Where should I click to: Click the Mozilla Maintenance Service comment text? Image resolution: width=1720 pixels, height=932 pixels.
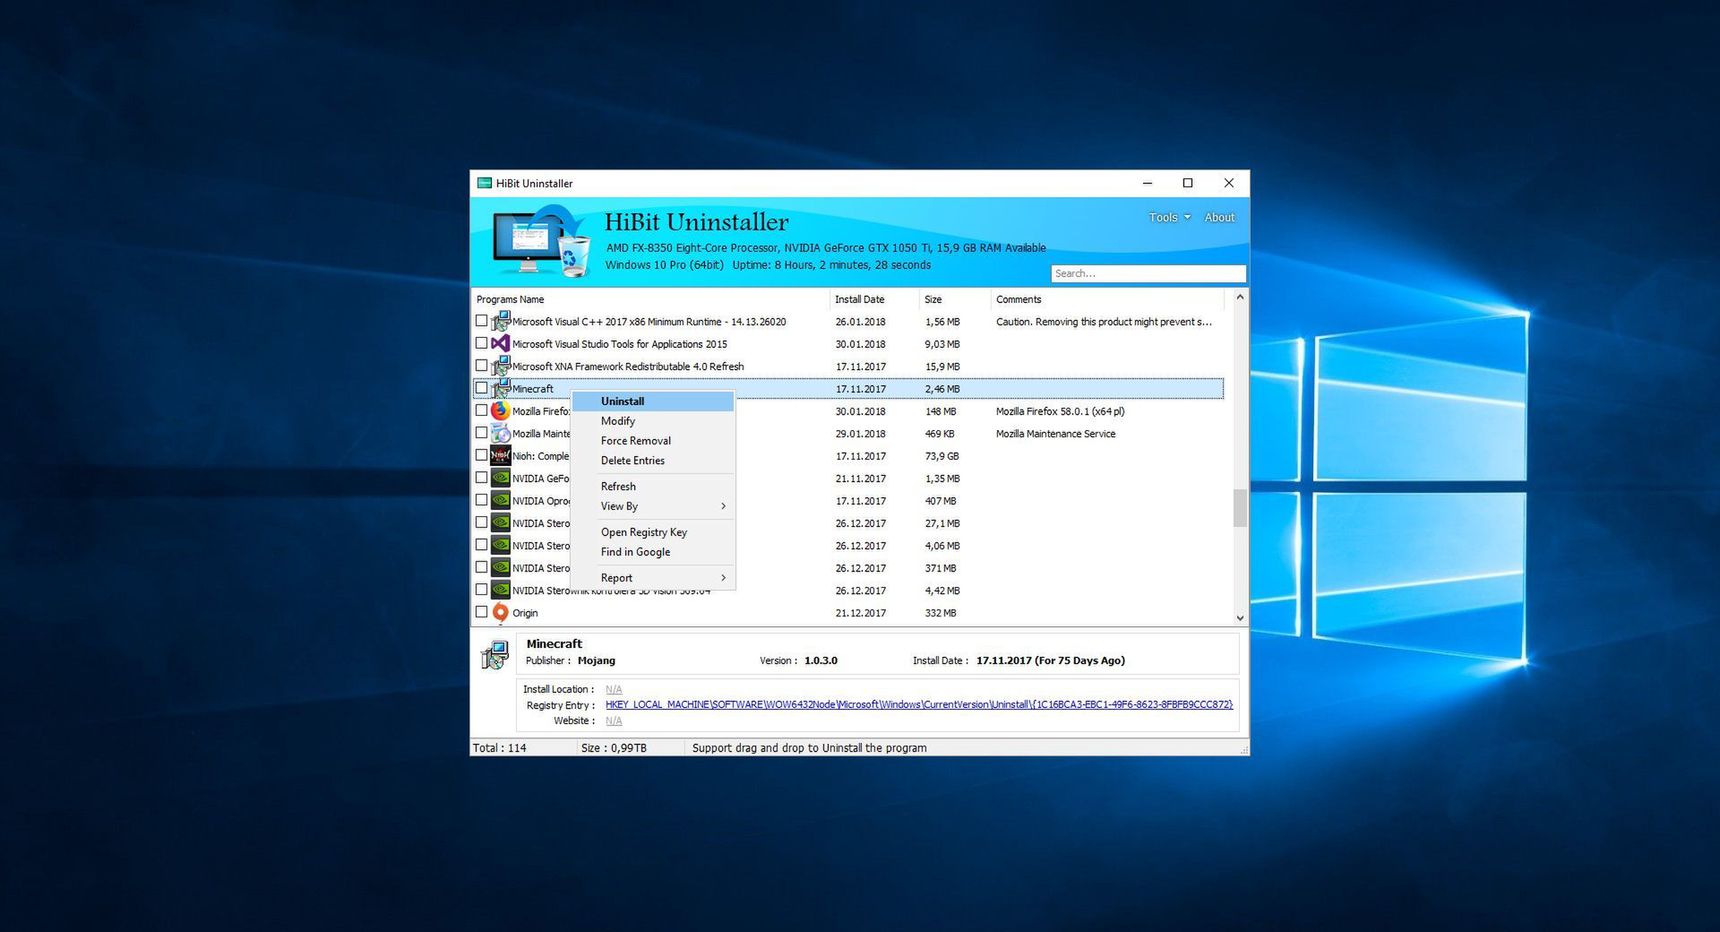(1056, 434)
